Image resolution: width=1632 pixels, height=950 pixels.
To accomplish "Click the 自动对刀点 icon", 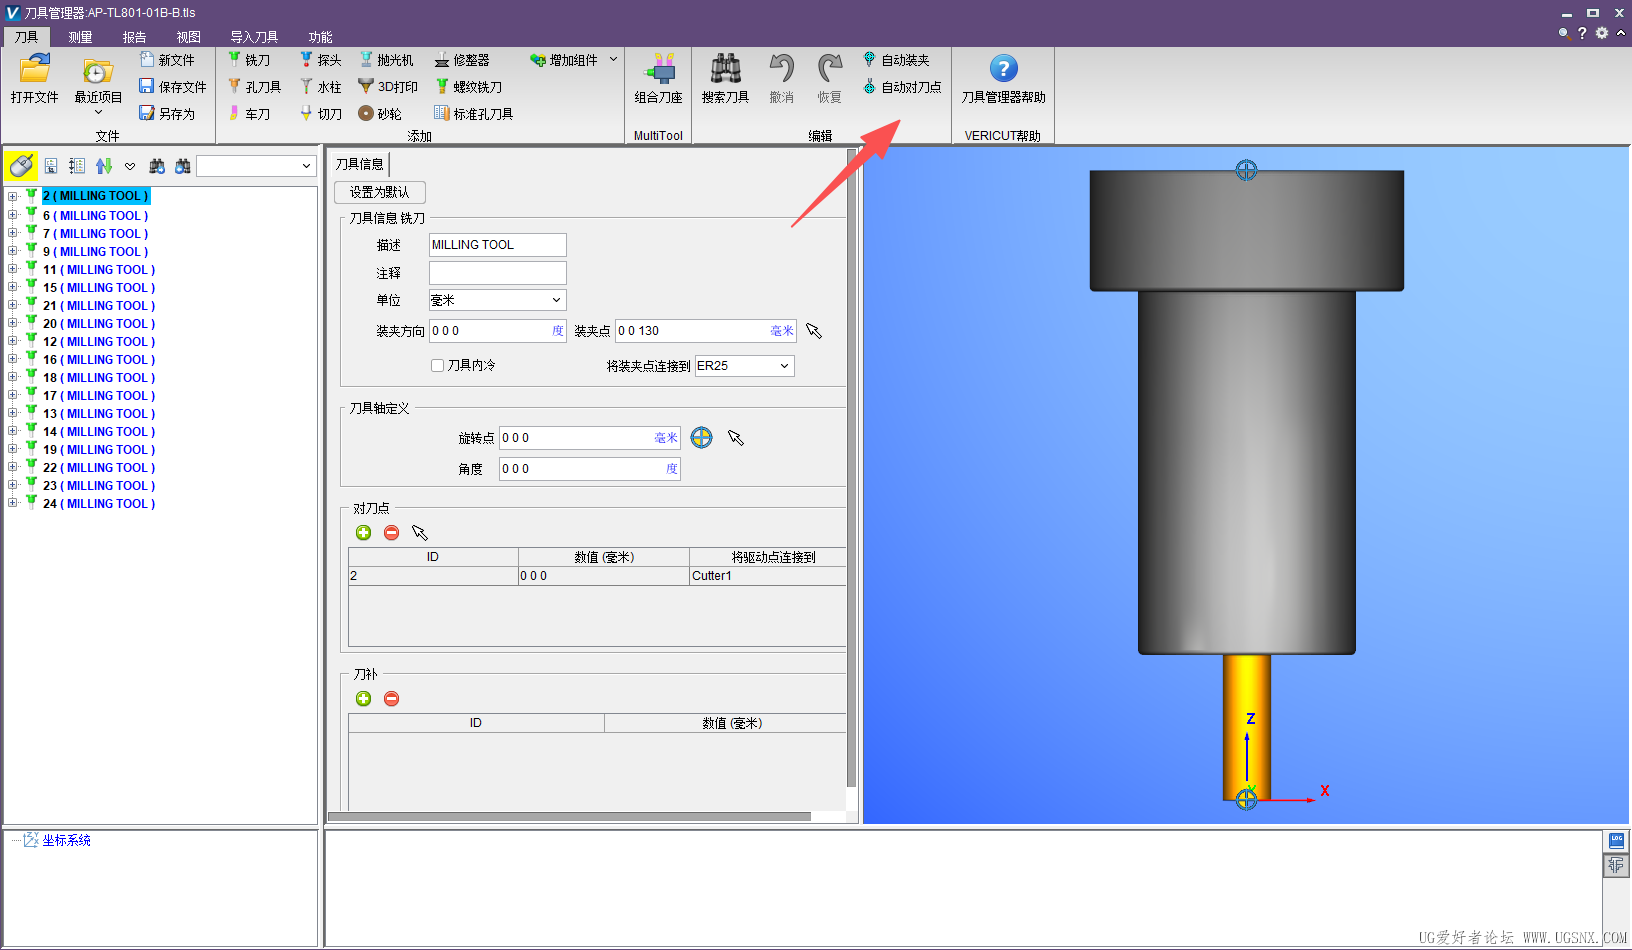I will point(869,87).
